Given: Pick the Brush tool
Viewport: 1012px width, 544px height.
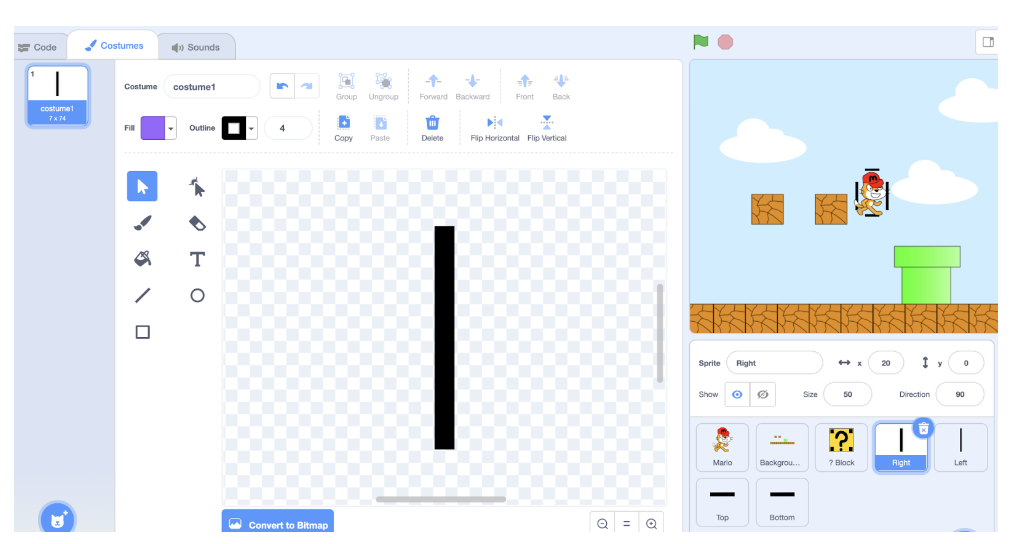Looking at the screenshot, I should [x=142, y=223].
